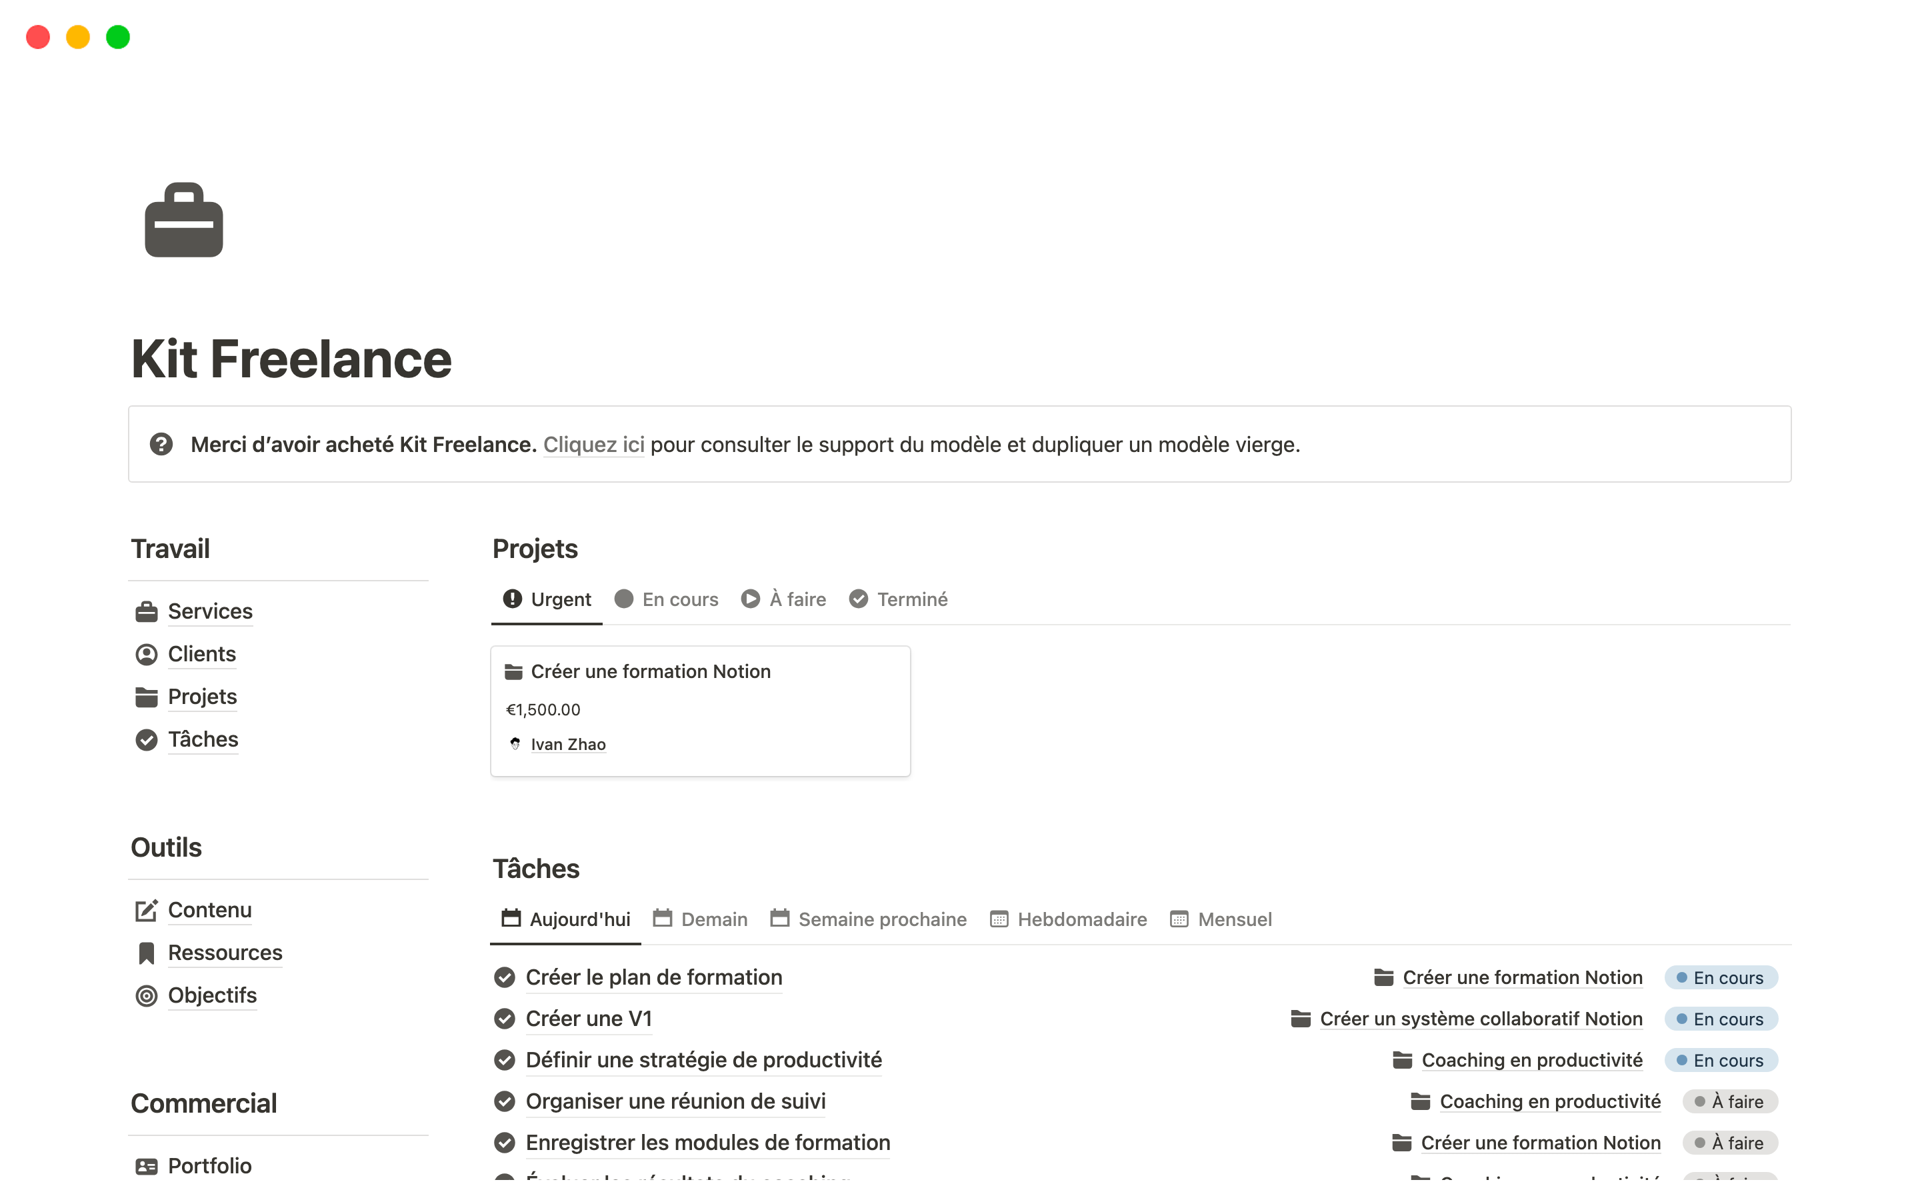Click the Ressources bookmark icon
This screenshot has width=1920, height=1200.
146,953
